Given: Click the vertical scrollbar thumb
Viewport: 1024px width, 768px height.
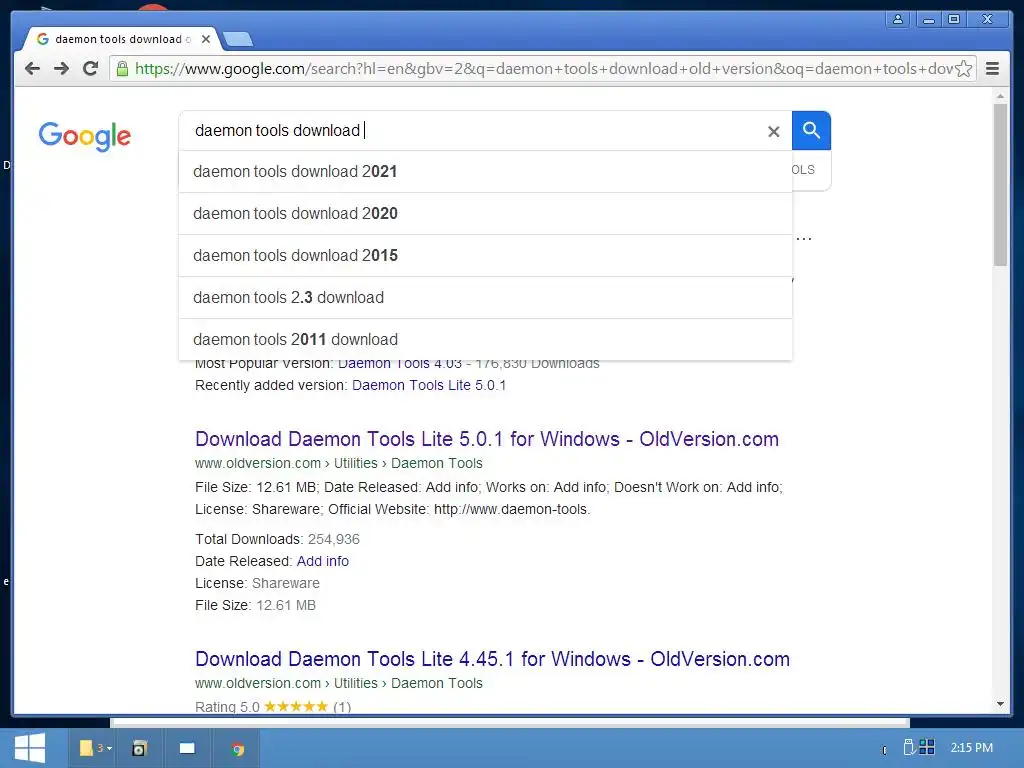Looking at the screenshot, I should 1000,184.
